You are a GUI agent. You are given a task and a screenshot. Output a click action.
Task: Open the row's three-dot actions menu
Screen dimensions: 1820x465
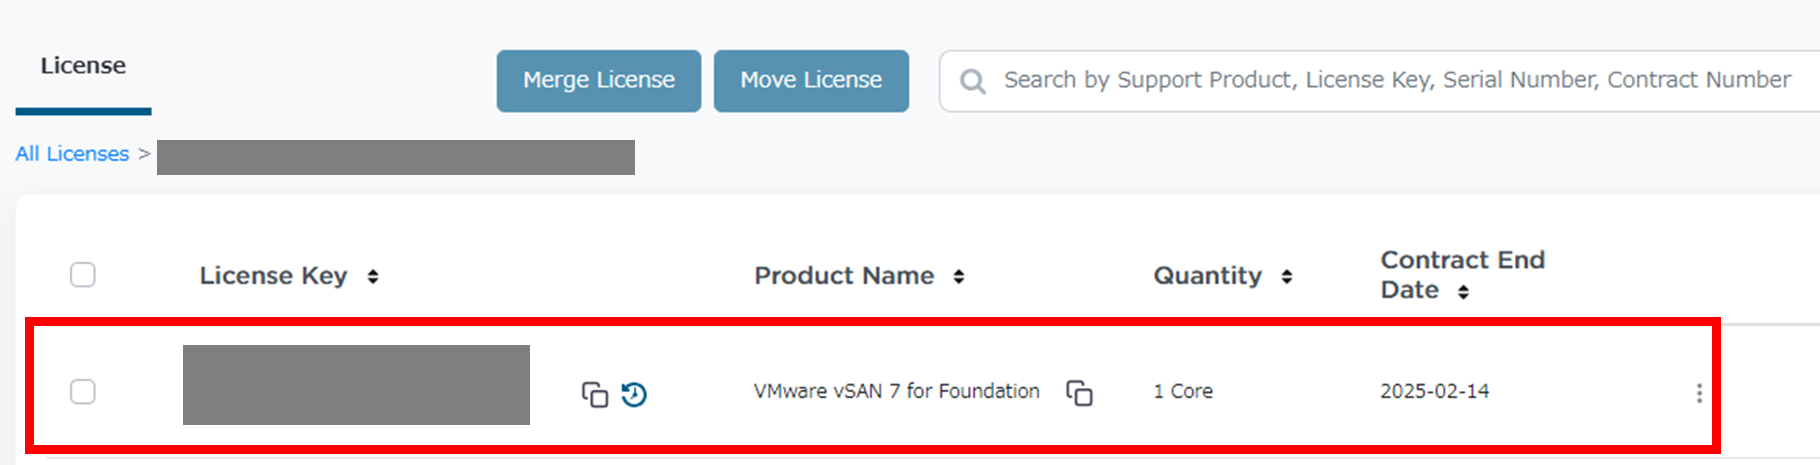pyautogui.click(x=1698, y=393)
